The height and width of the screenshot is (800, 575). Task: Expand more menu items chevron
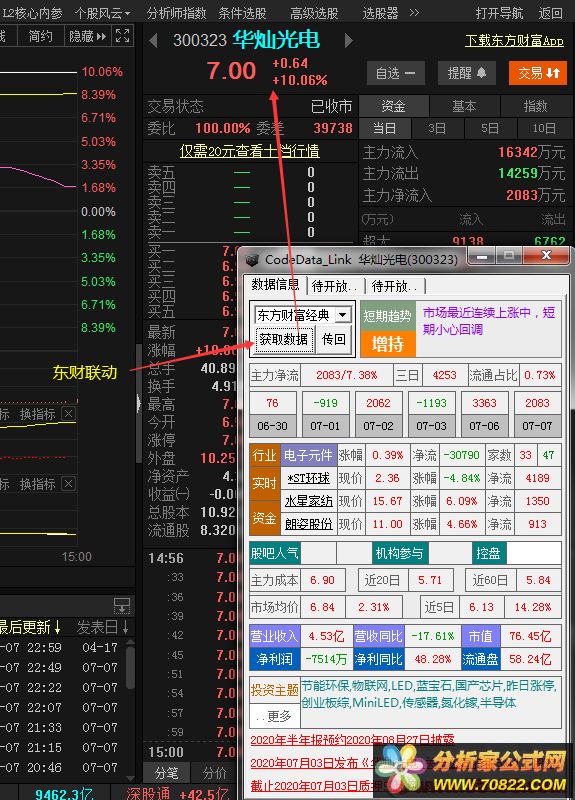pos(414,12)
